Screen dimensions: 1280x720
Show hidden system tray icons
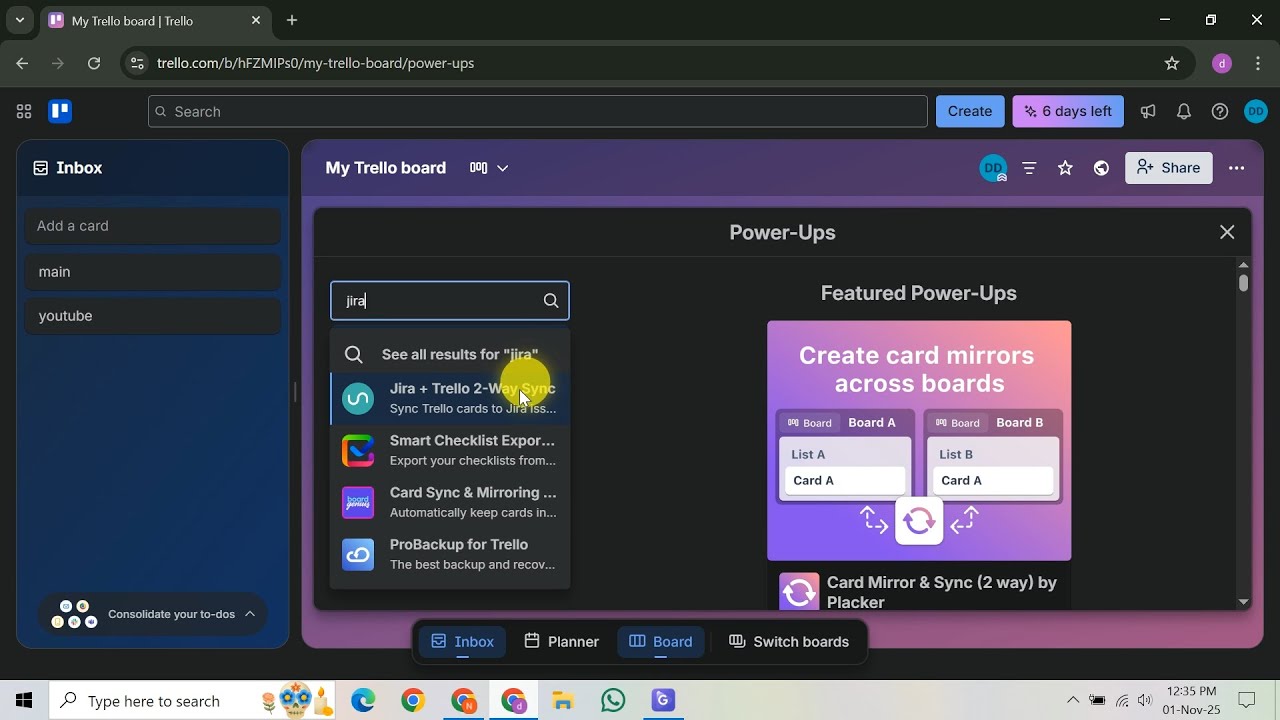click(1073, 701)
